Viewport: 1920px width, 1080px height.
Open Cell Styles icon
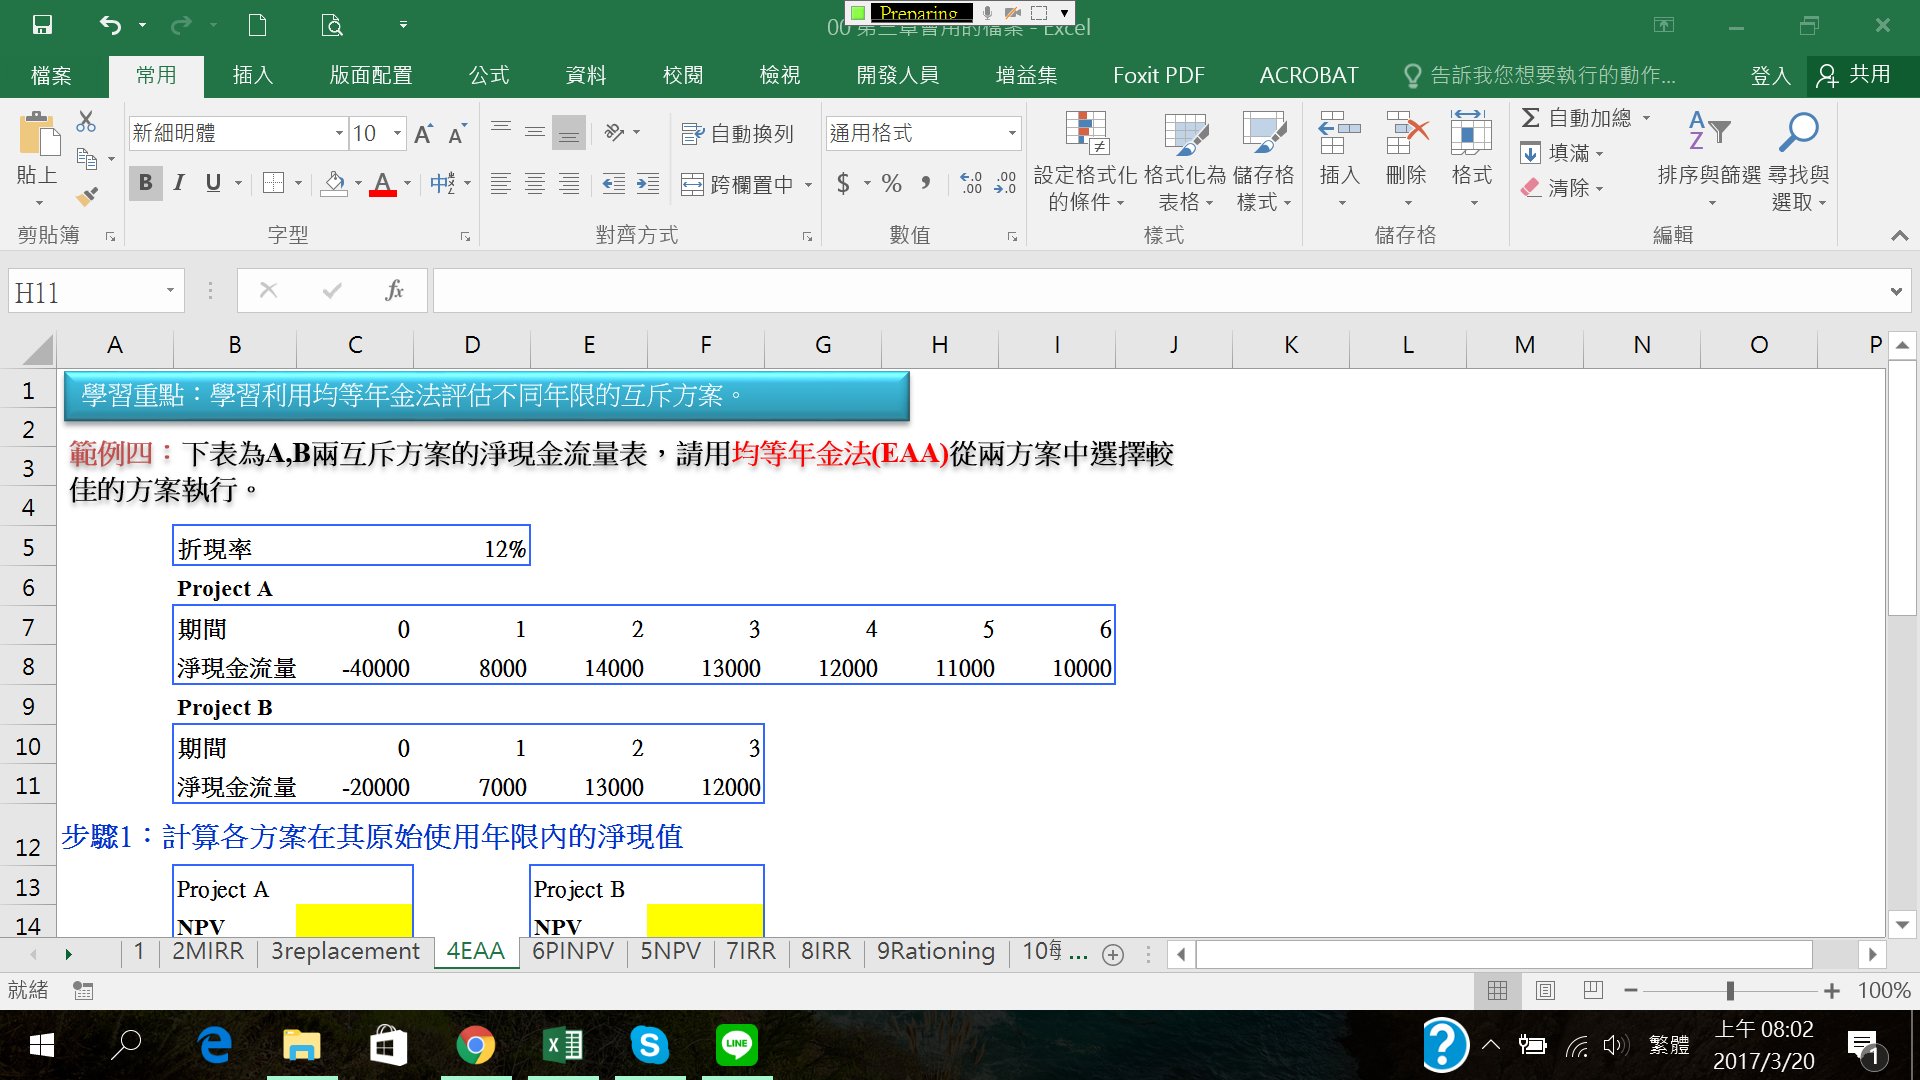[x=1264, y=133]
